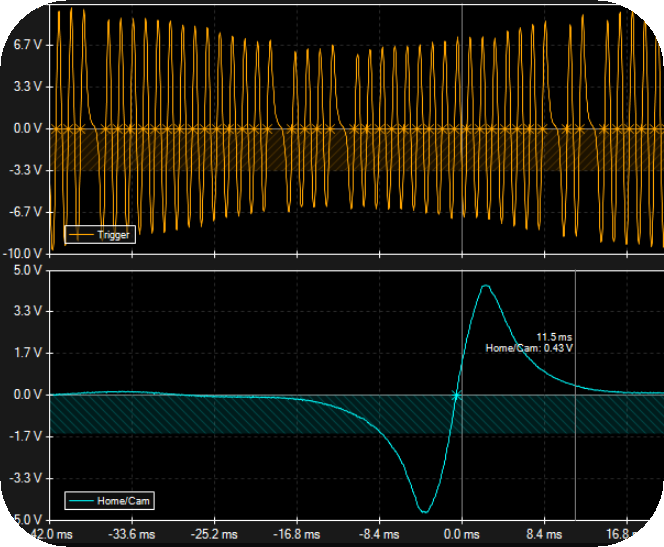Click the cyan line swatch in Home/Cam legend
The height and width of the screenshot is (547, 664).
(82, 499)
